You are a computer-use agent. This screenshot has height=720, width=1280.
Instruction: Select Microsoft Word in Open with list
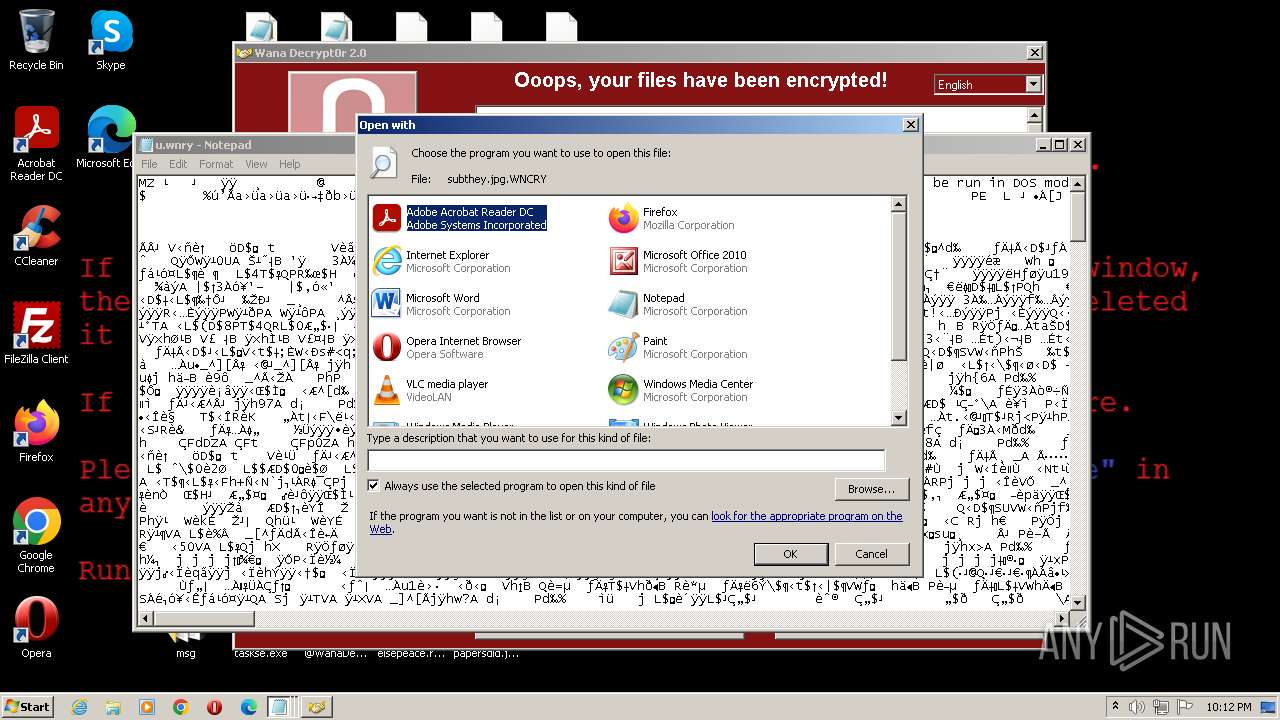click(441, 304)
